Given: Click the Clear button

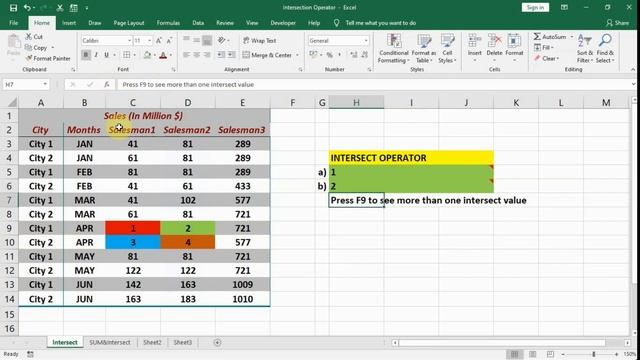Looking at the screenshot, I should [546, 58].
